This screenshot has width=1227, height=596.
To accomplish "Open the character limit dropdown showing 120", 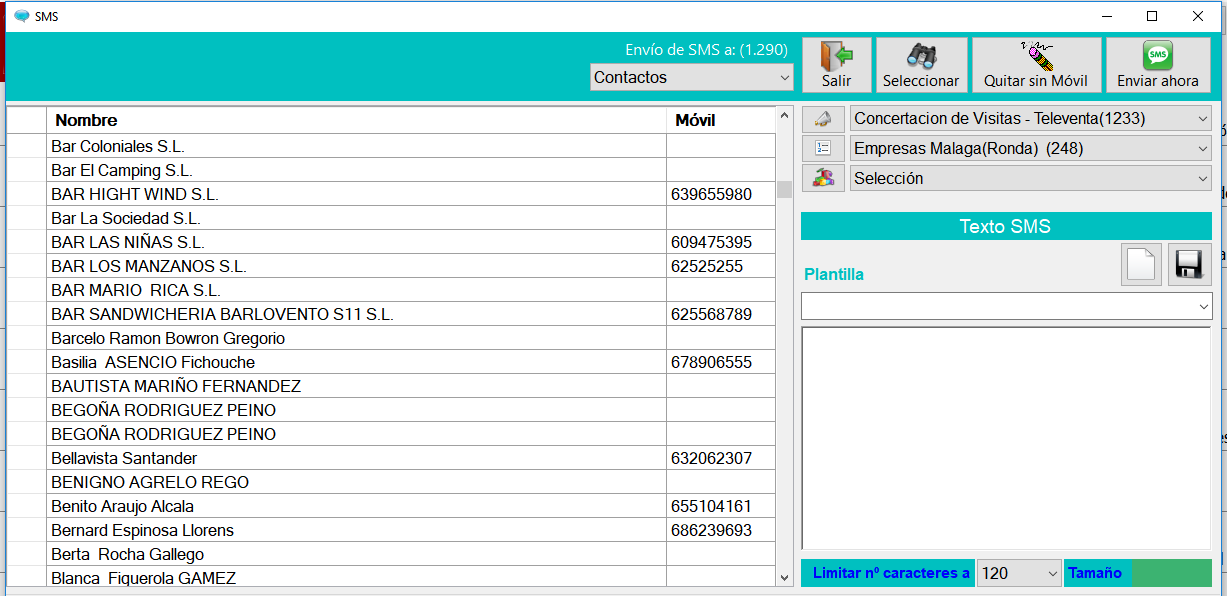I will [1018, 573].
